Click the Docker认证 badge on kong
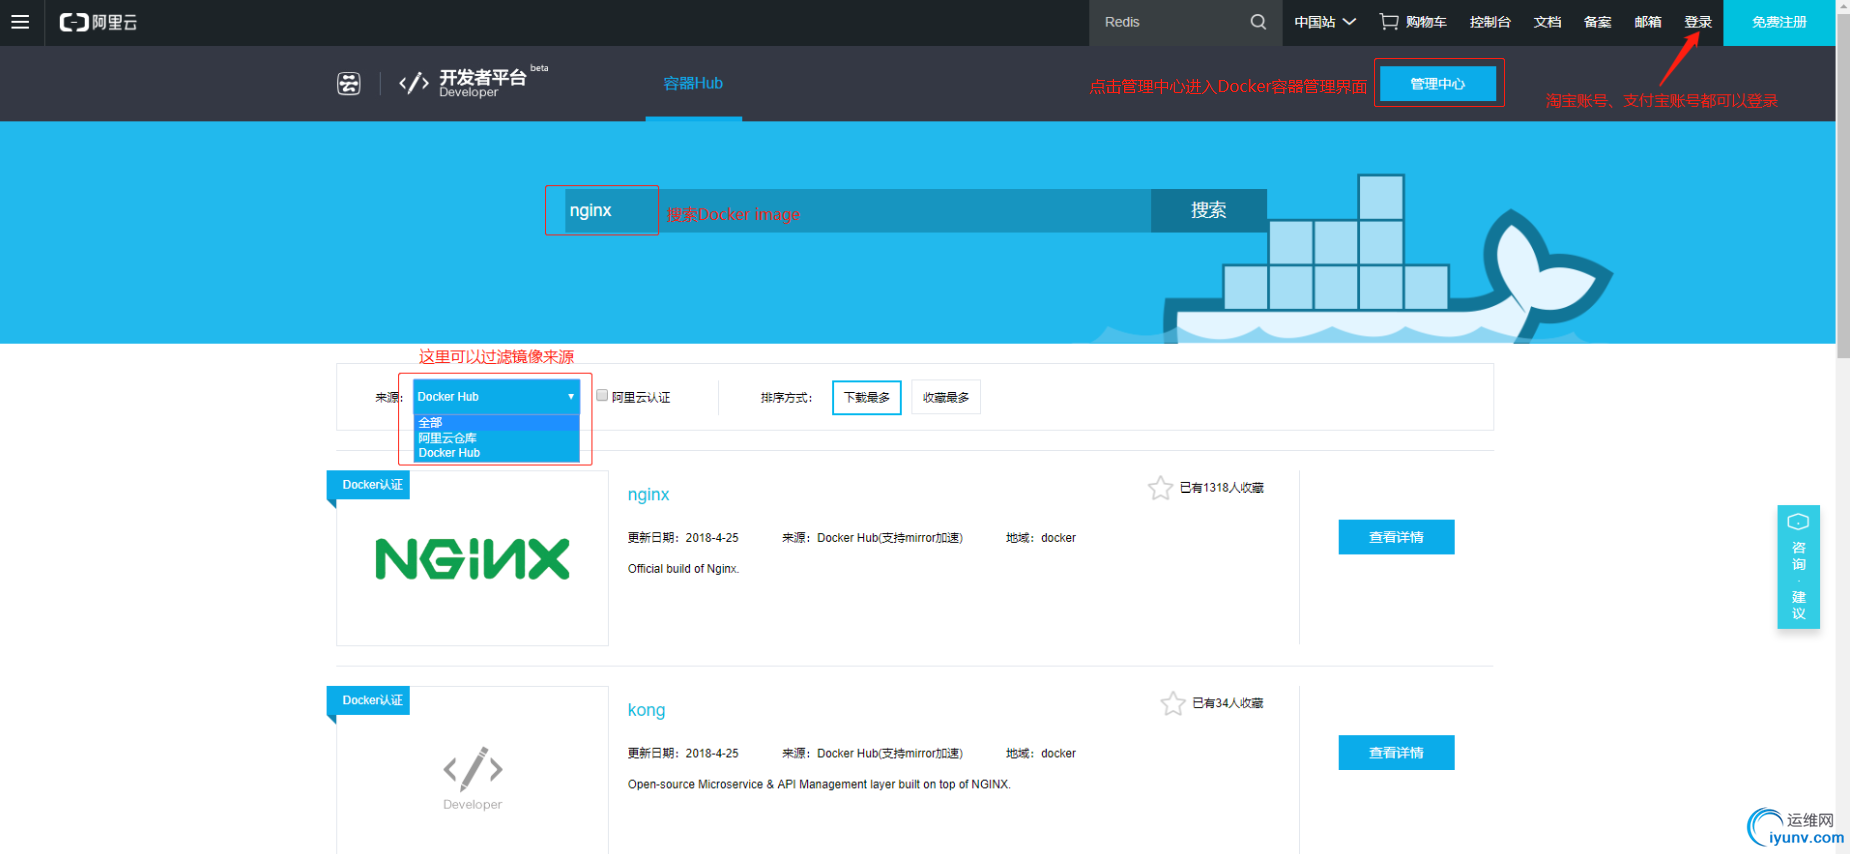The image size is (1850, 854). pyautogui.click(x=368, y=700)
